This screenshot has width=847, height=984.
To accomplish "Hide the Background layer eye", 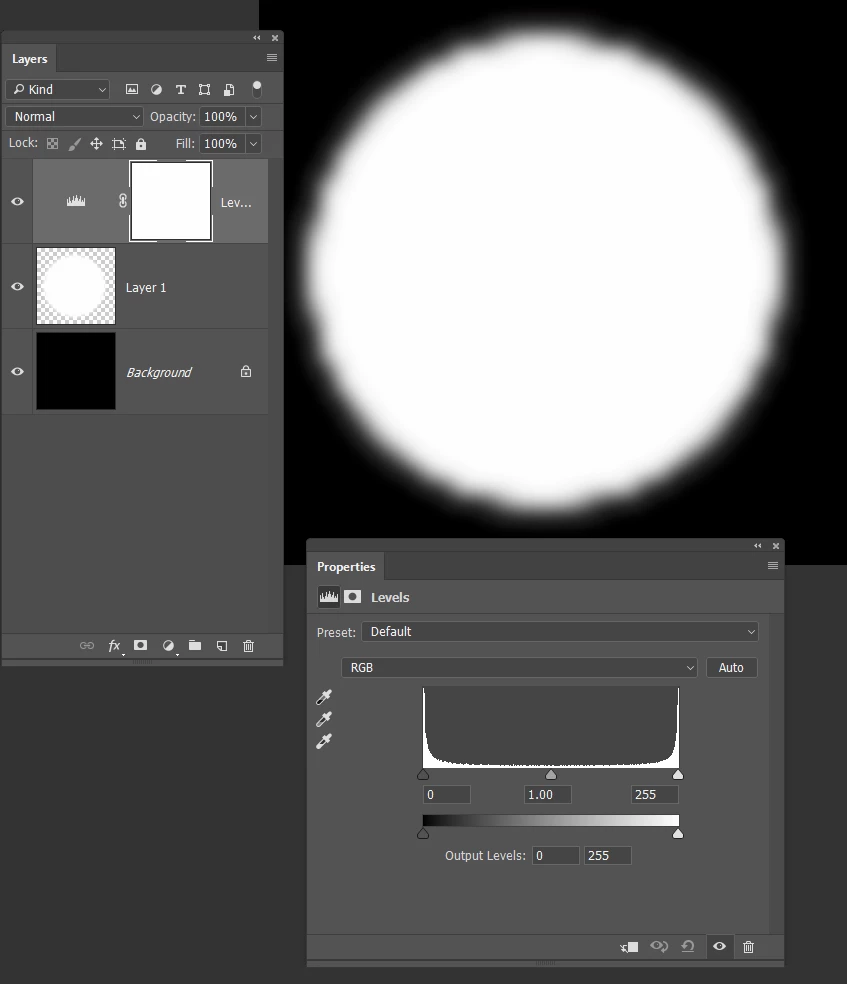I will [18, 371].
